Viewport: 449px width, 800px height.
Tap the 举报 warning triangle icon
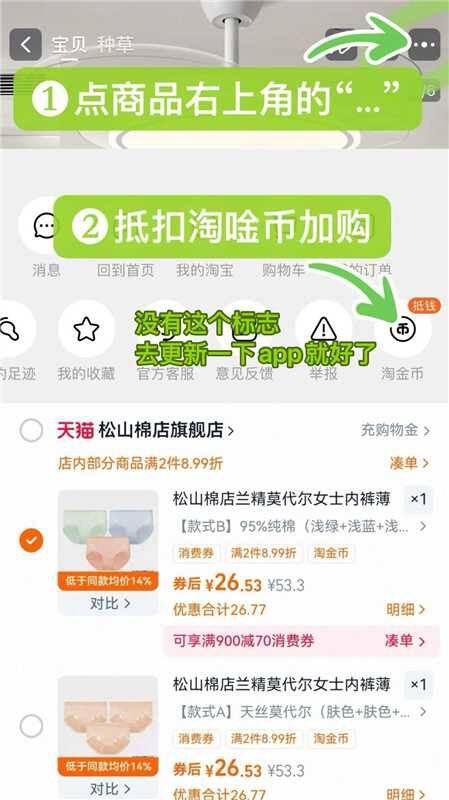tap(323, 330)
